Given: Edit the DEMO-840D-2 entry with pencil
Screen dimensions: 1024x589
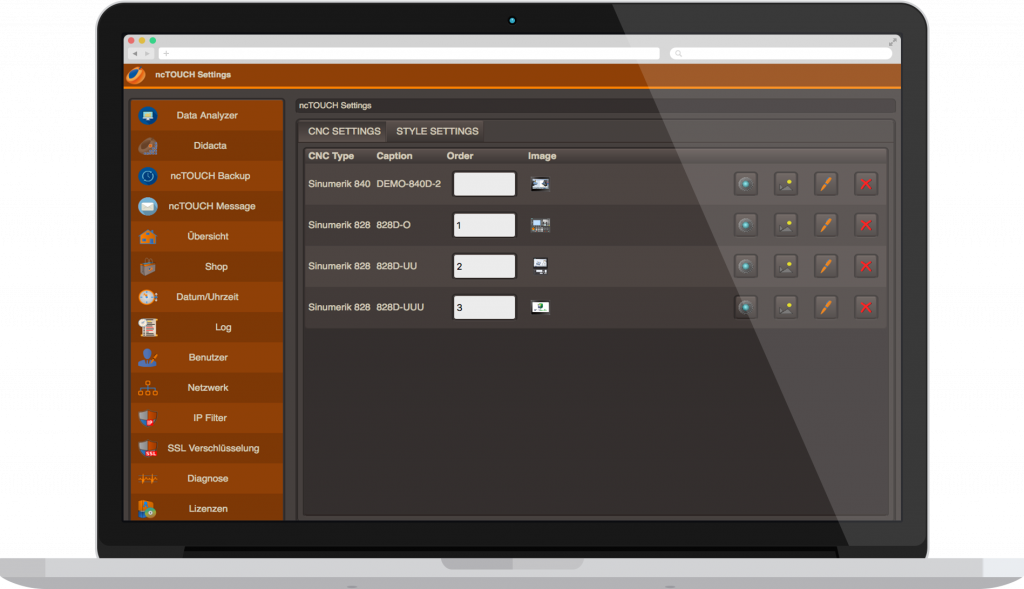Looking at the screenshot, I should 825,184.
